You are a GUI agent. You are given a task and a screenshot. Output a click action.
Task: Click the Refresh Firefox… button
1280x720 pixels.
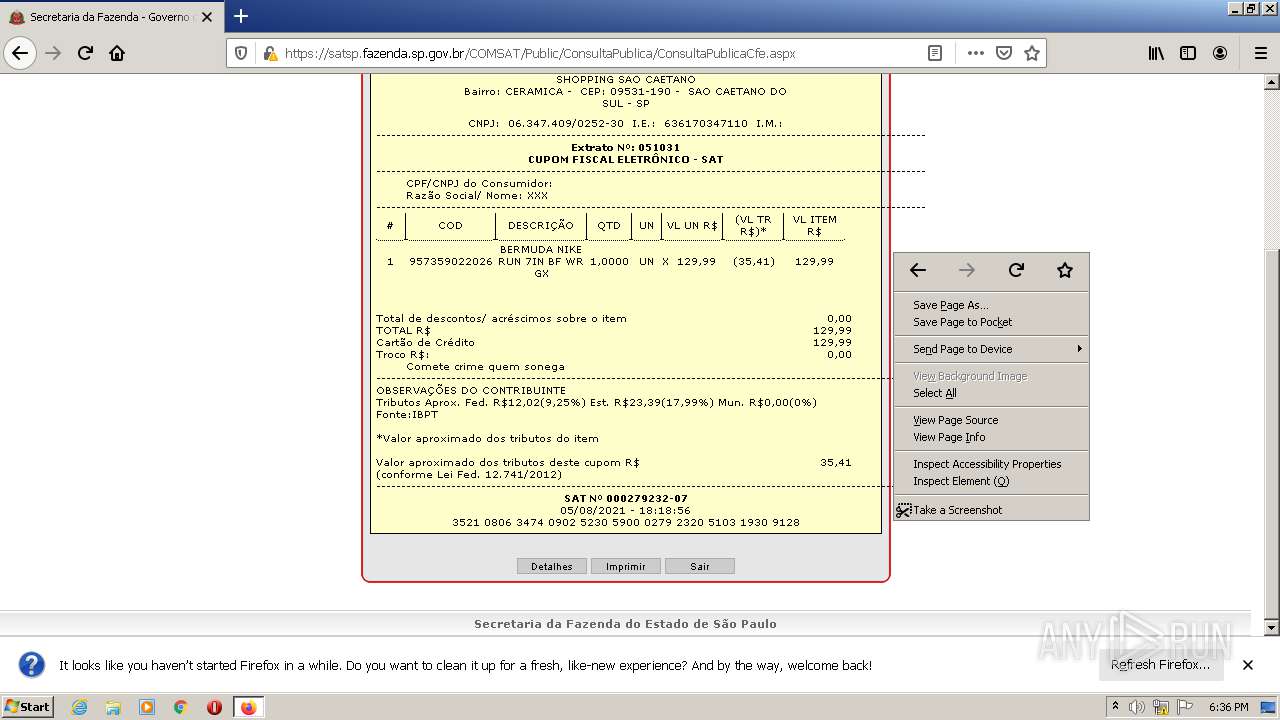[1160, 665]
